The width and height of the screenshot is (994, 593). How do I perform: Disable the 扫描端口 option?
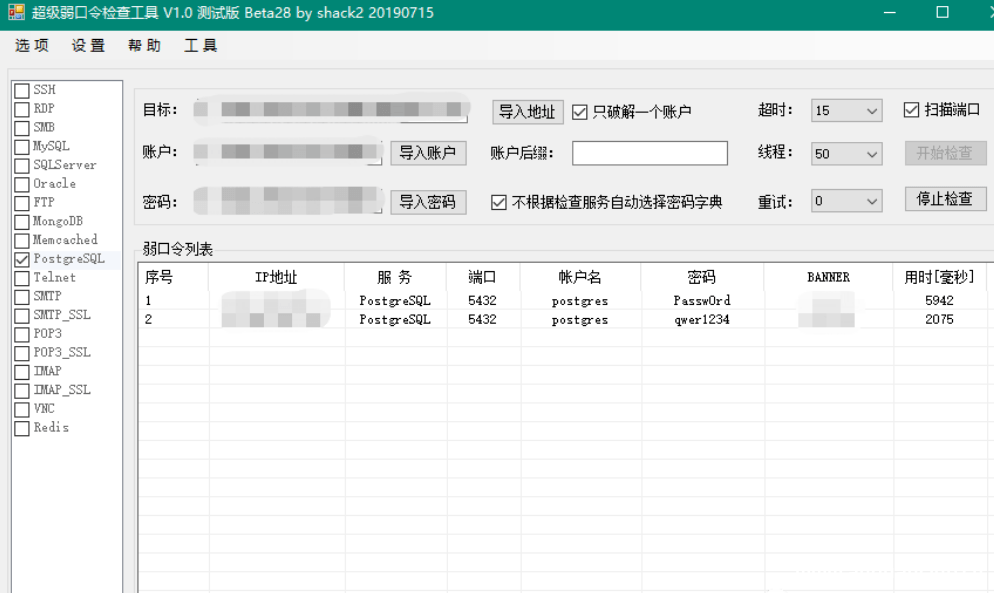coord(913,110)
